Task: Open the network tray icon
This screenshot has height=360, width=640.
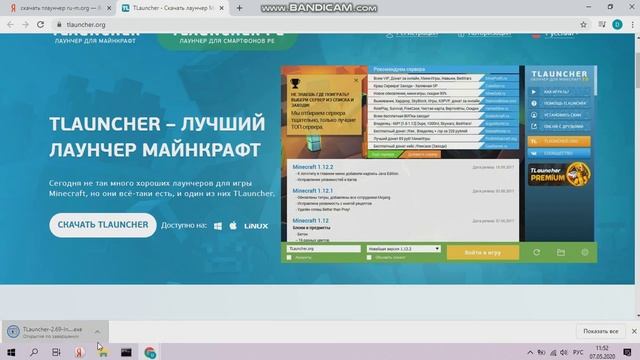Action: coord(553,352)
